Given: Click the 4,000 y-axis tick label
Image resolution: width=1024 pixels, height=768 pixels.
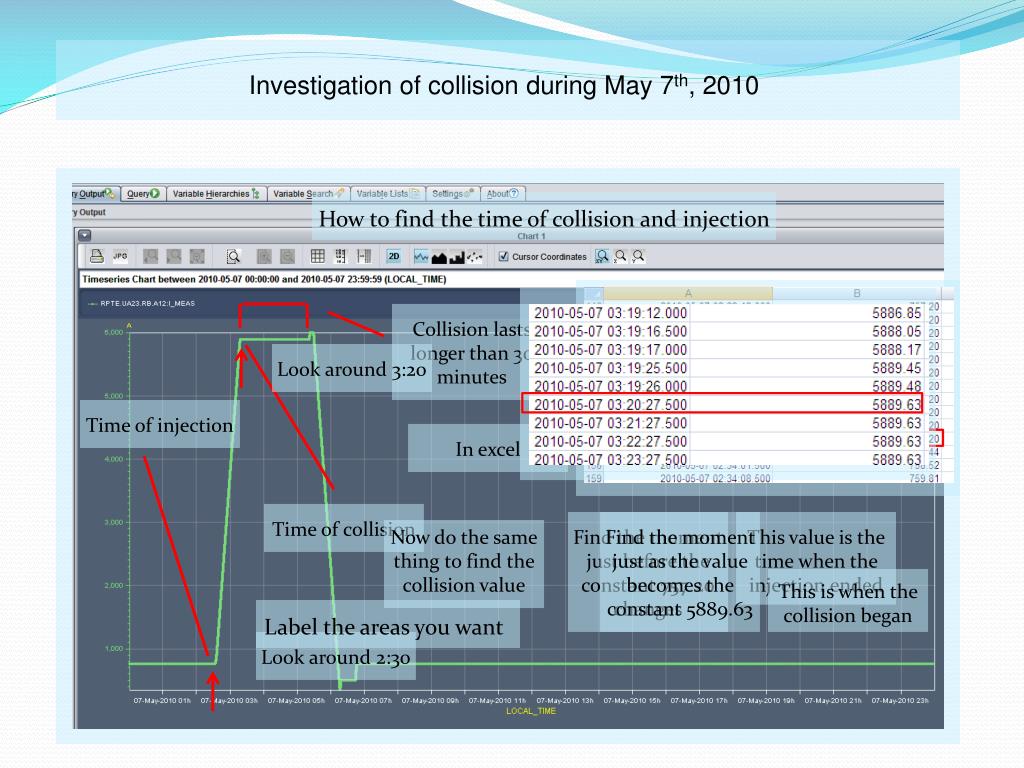Looking at the screenshot, I should tap(114, 459).
